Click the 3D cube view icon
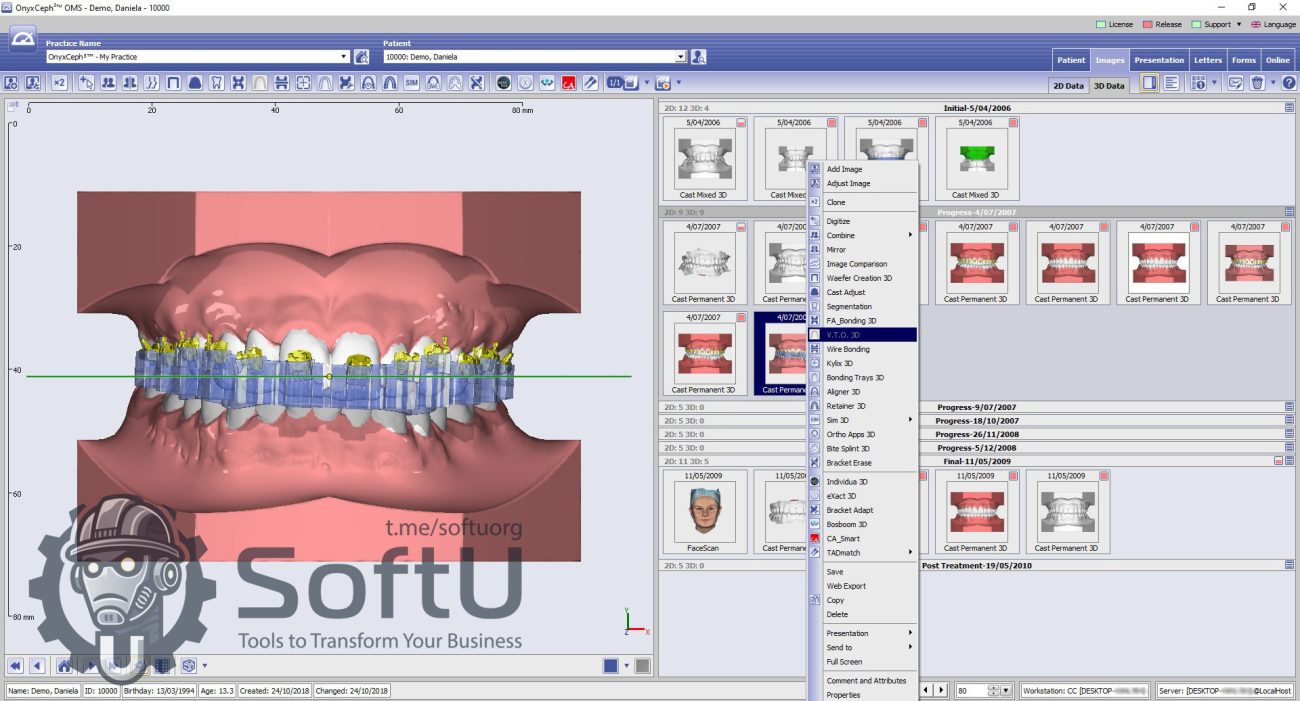 pos(188,666)
